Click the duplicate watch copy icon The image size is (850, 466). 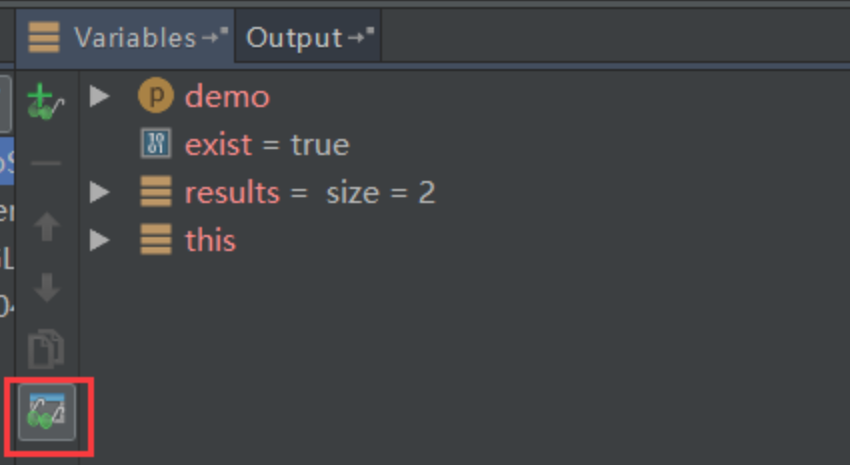pos(46,350)
